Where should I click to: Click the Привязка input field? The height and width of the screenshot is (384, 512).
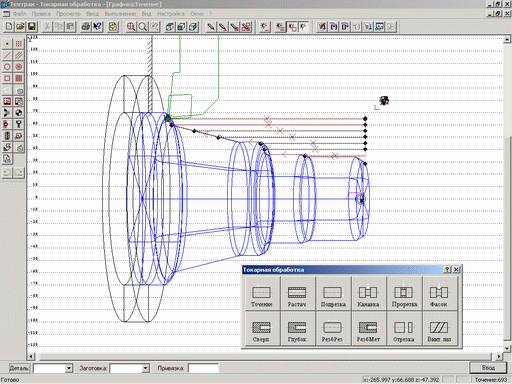tap(203, 368)
